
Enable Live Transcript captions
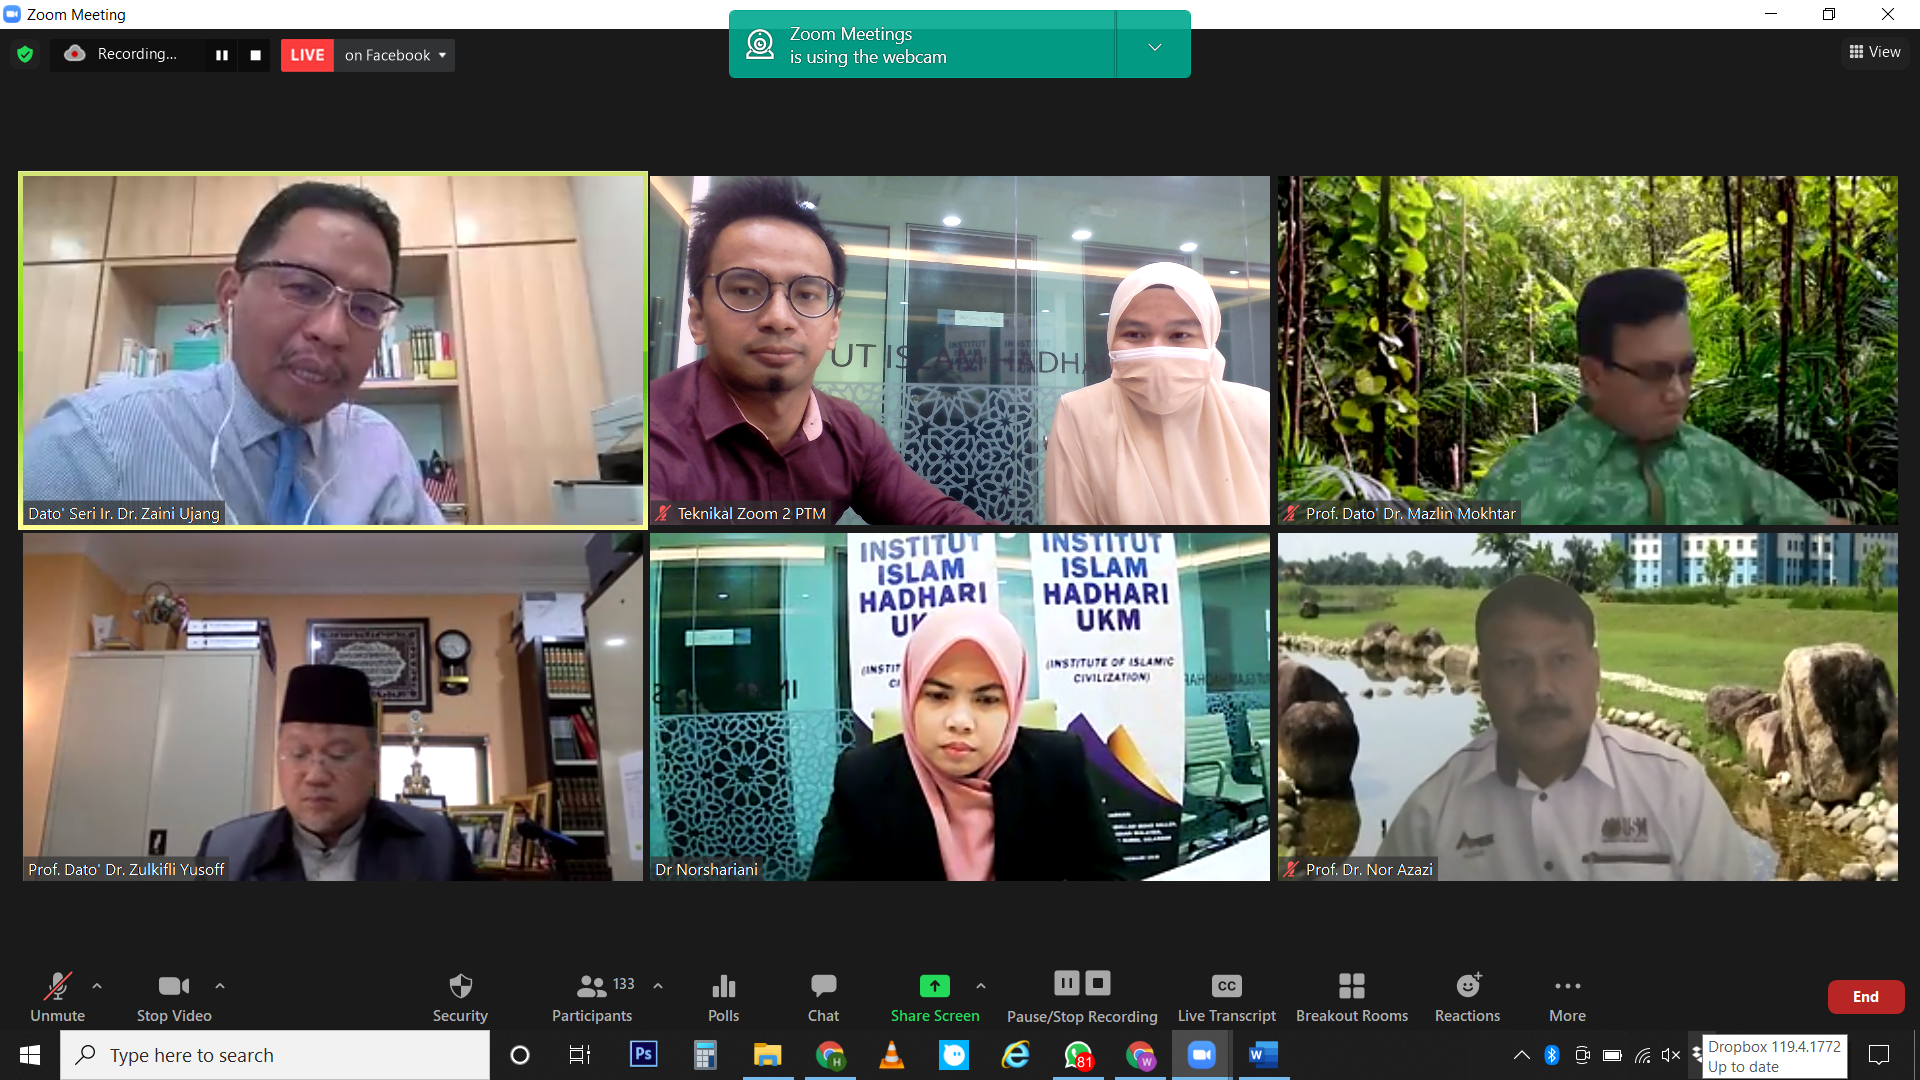(x=1226, y=996)
